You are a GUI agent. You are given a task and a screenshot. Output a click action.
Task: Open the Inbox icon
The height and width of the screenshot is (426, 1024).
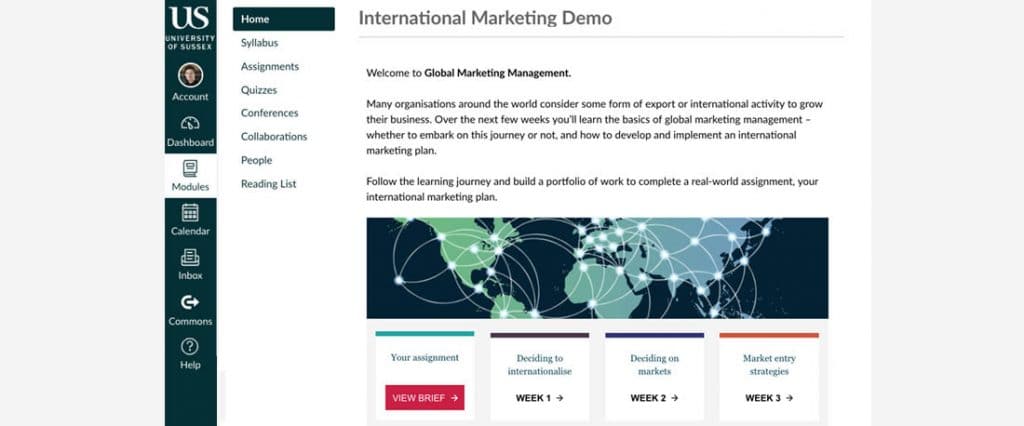190,257
